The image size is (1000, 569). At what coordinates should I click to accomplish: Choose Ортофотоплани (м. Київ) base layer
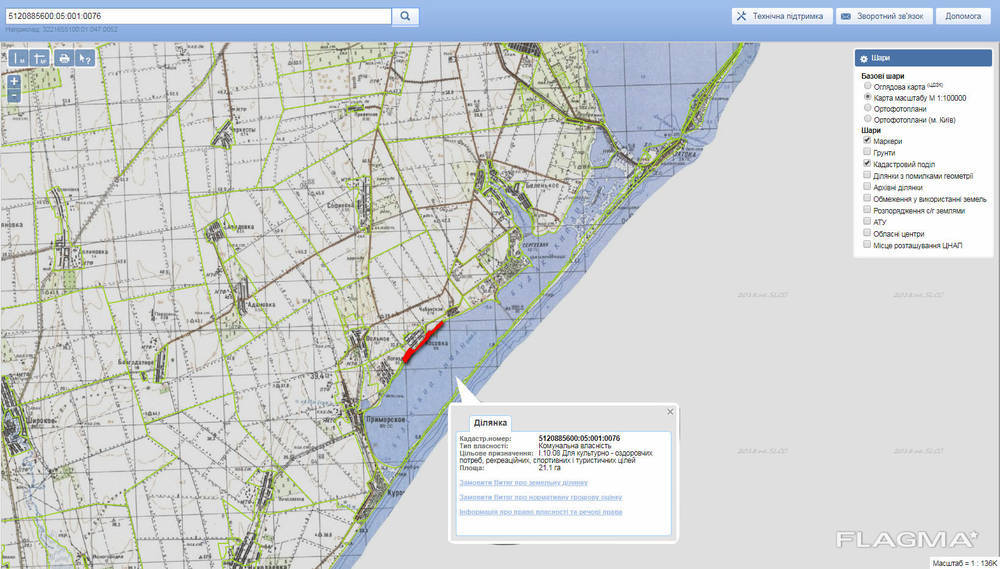tap(867, 120)
